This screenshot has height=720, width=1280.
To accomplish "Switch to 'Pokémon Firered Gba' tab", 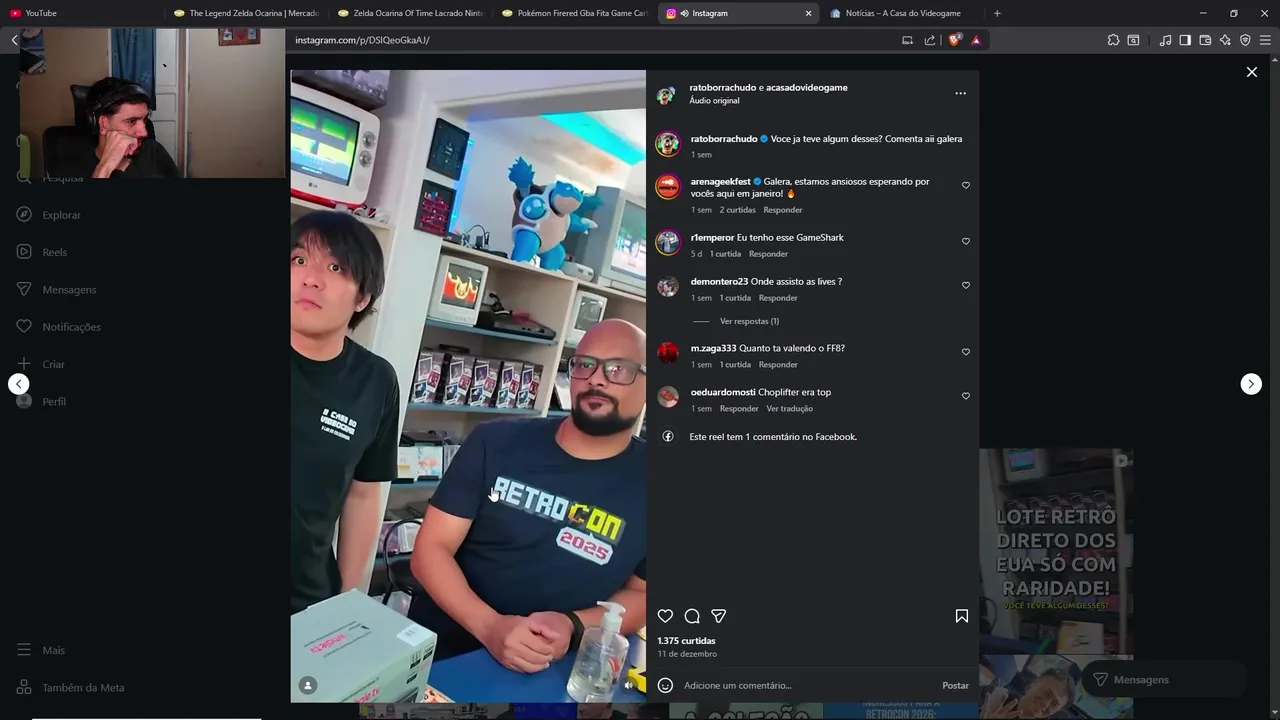I will pyautogui.click(x=574, y=13).
